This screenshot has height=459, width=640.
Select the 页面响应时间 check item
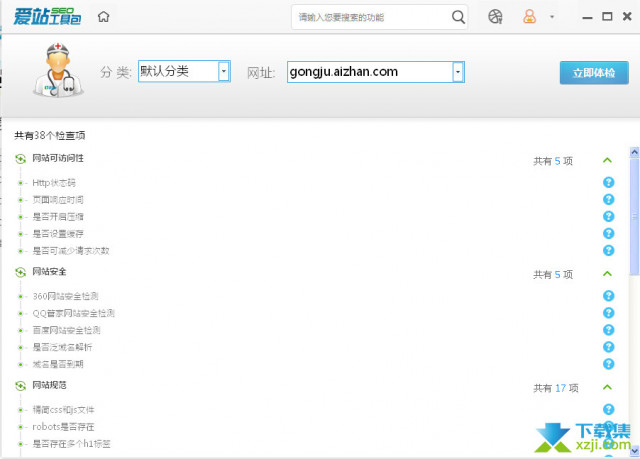58,200
